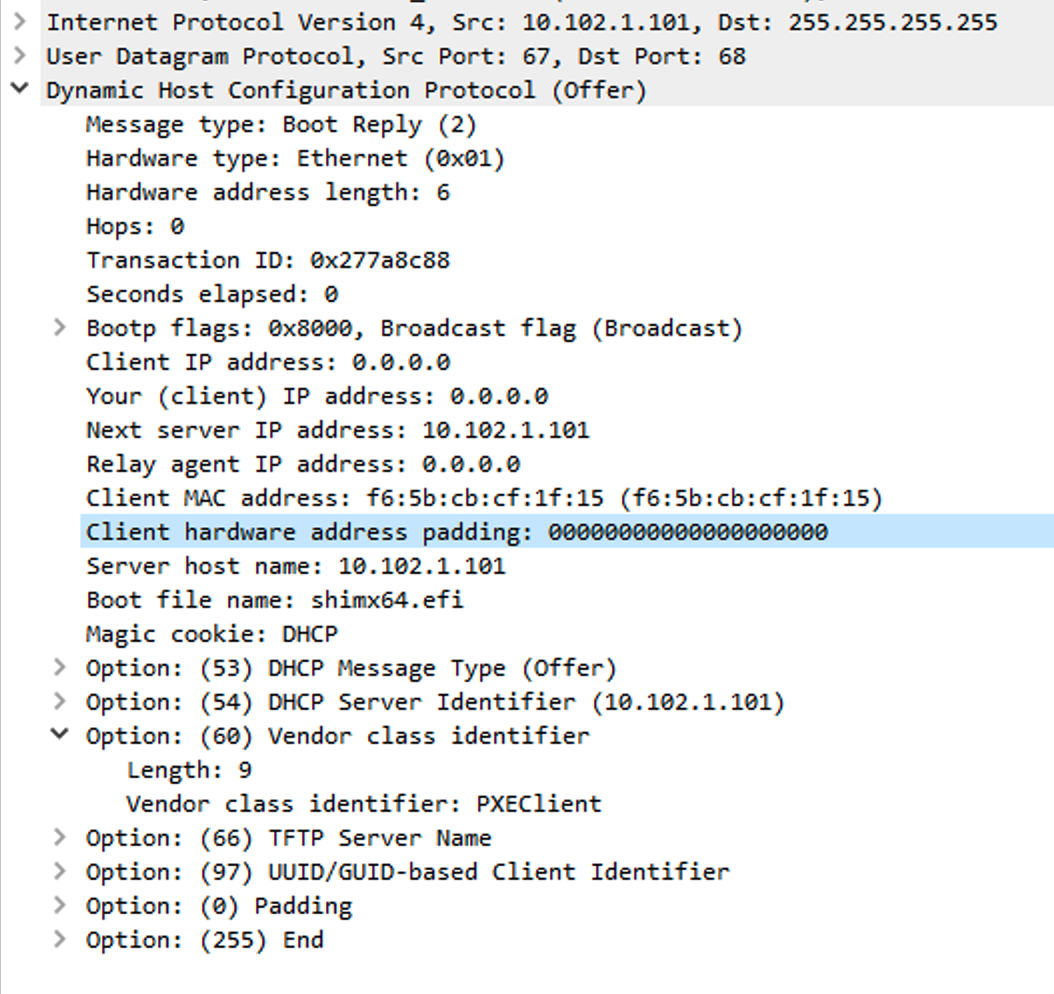Collapse the Dynamic Host Configuration Protocol section

pos(22,90)
